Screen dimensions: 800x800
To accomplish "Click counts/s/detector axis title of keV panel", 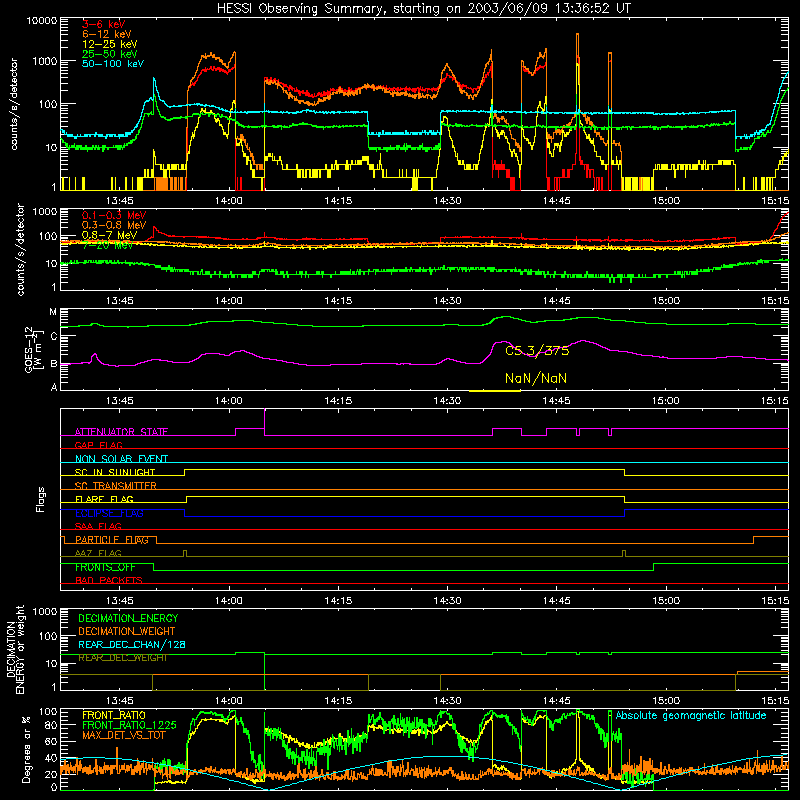I will pos(14,104).
